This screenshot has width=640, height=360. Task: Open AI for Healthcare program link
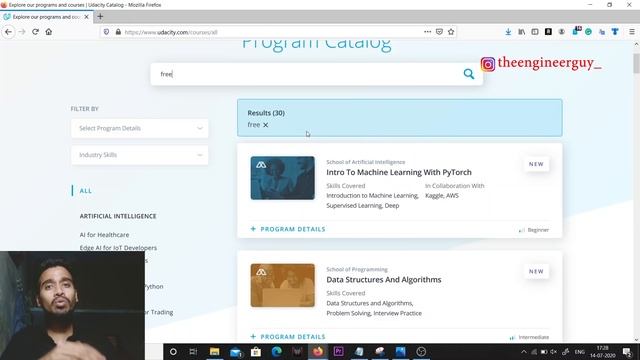104,235
